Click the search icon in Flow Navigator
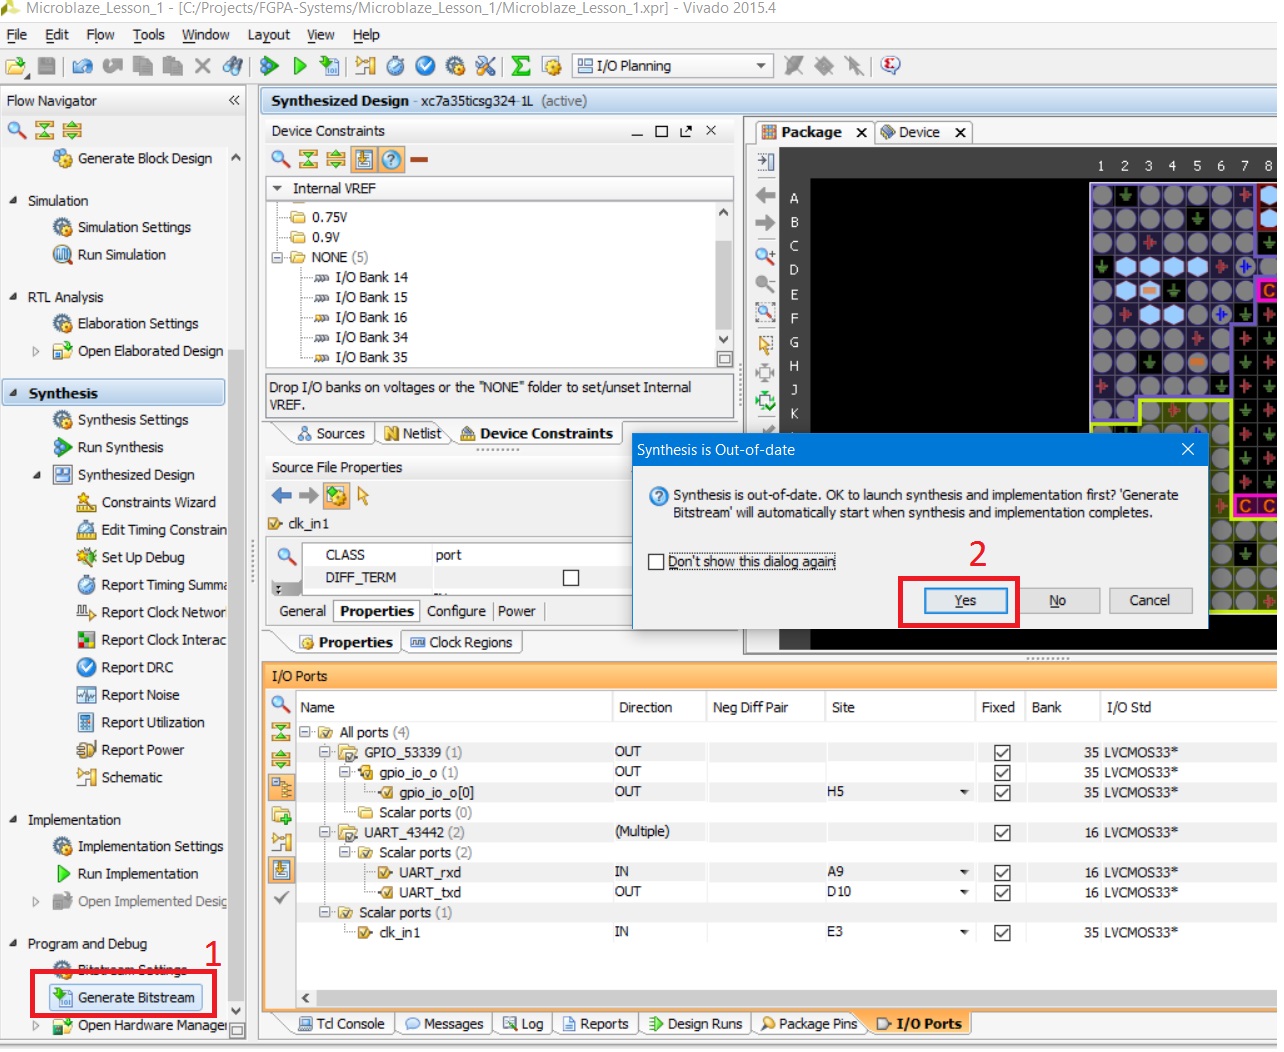The height and width of the screenshot is (1052, 1284). (17, 130)
